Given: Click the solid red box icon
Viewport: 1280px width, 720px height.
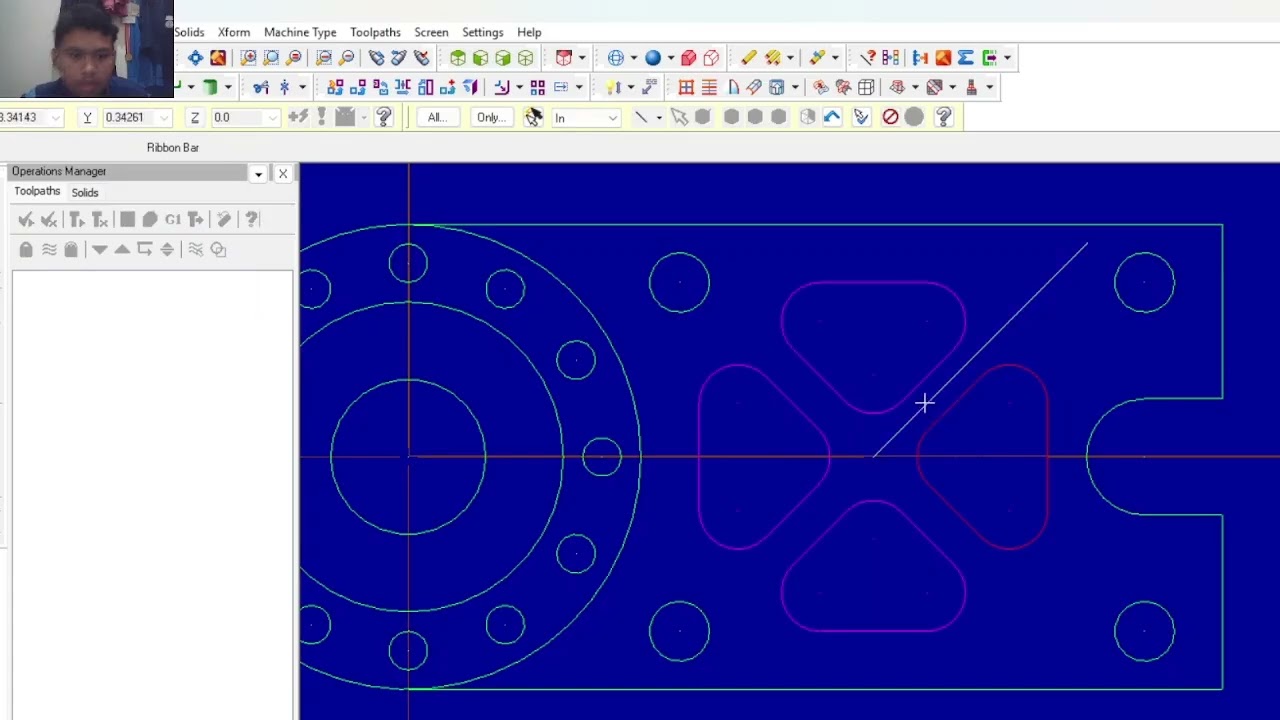Looking at the screenshot, I should click(x=688, y=58).
